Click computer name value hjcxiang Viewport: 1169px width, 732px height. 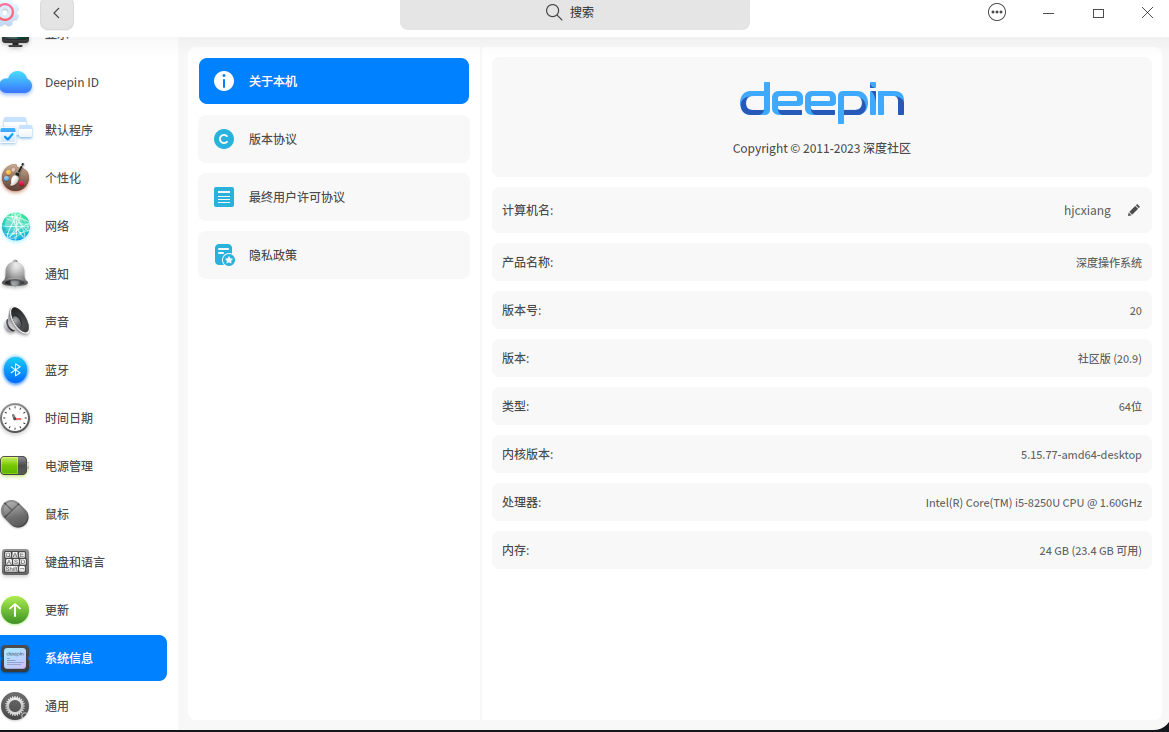pyautogui.click(x=1087, y=211)
